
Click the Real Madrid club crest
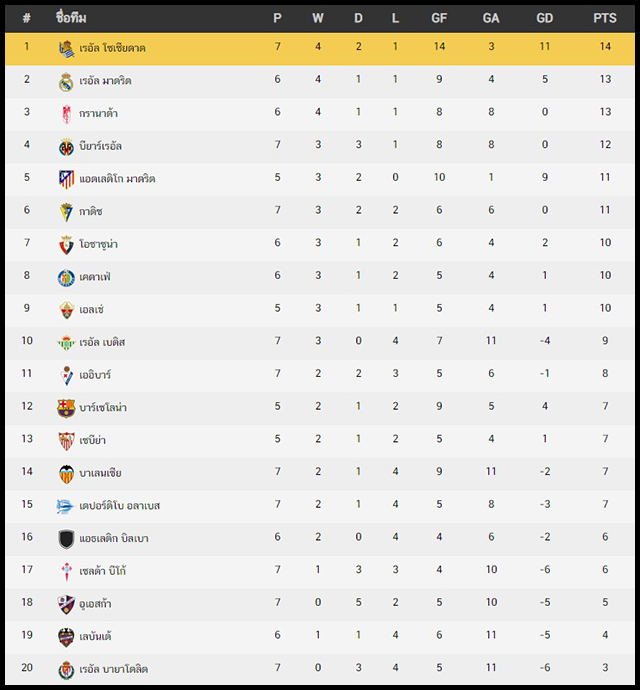tap(66, 82)
